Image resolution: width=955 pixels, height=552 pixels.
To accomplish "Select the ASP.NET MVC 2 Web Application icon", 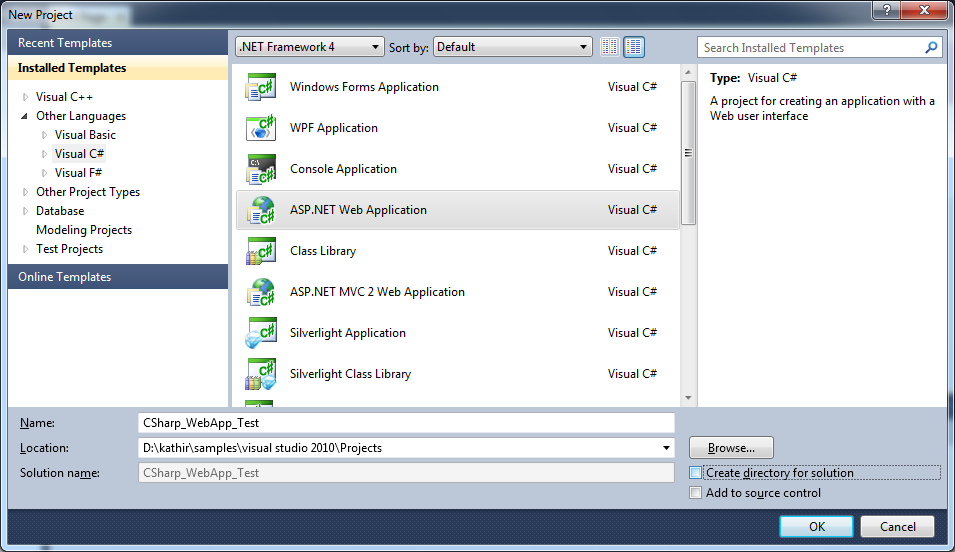I will [261, 292].
